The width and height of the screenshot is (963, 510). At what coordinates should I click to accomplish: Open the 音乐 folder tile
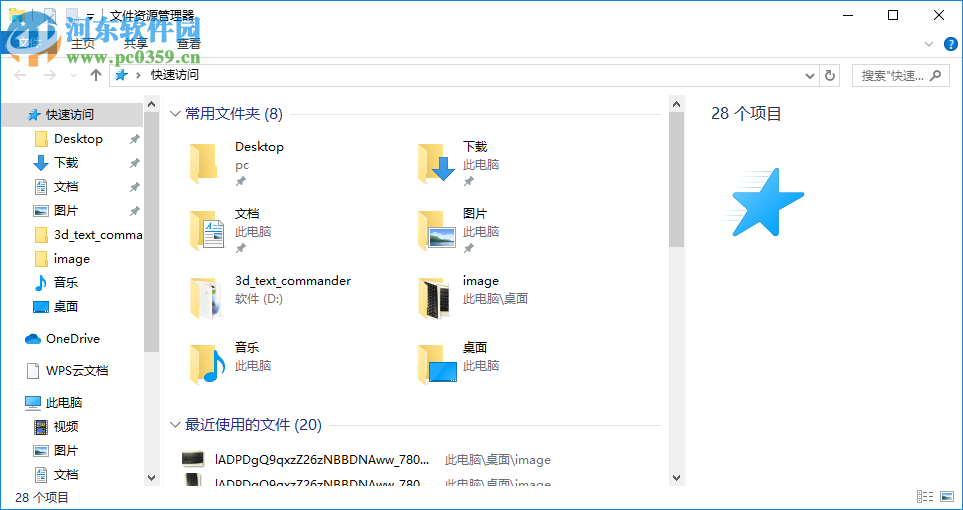click(x=231, y=364)
